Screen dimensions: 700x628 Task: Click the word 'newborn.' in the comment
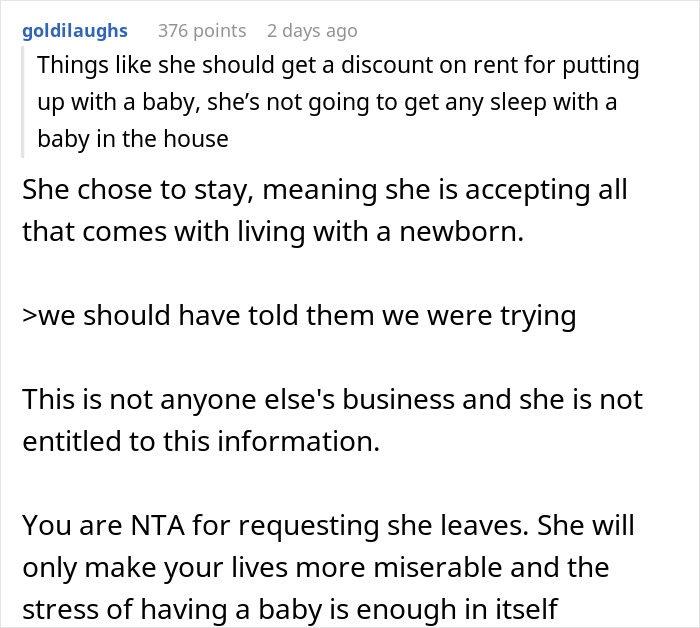[462, 232]
